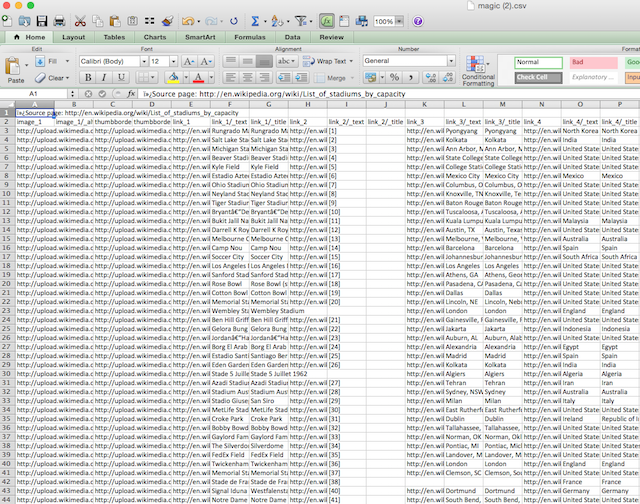Click the Open file folder icon
The image size is (640, 504).
[x=24, y=21]
